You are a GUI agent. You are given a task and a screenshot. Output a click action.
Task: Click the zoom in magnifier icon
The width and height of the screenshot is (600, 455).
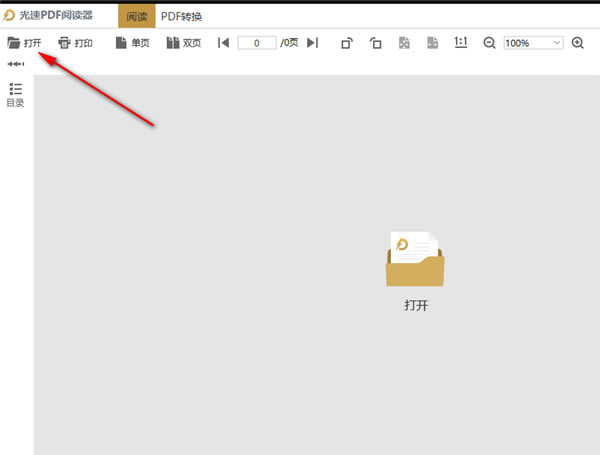(577, 43)
